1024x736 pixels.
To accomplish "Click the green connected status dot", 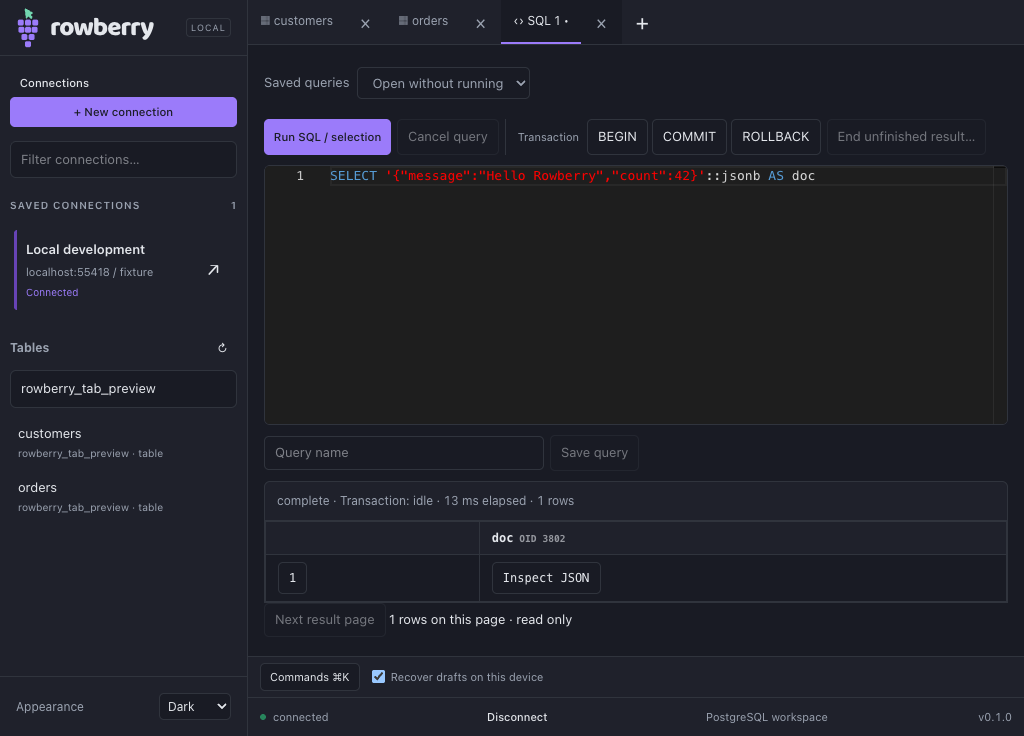I will (x=263, y=717).
